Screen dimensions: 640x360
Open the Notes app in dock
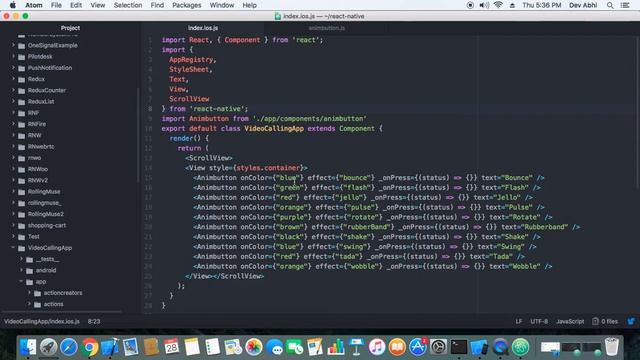(192, 347)
